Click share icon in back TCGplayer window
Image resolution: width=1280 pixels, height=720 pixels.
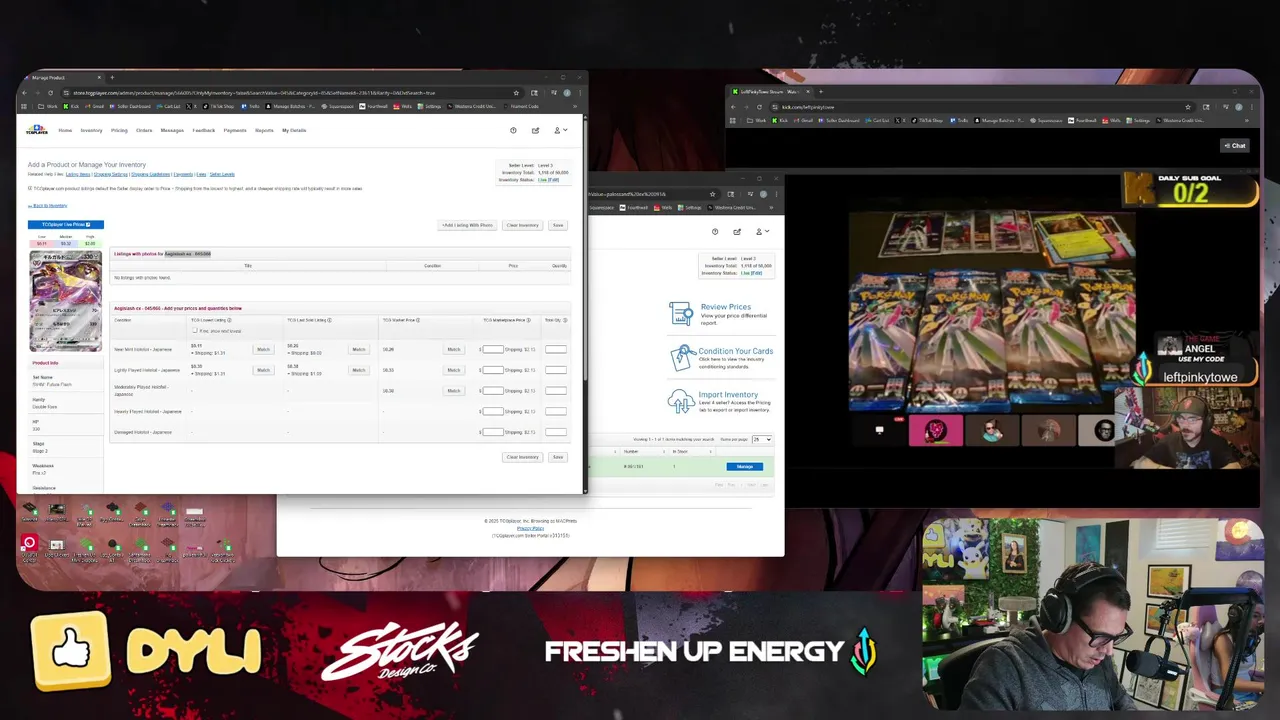(737, 232)
